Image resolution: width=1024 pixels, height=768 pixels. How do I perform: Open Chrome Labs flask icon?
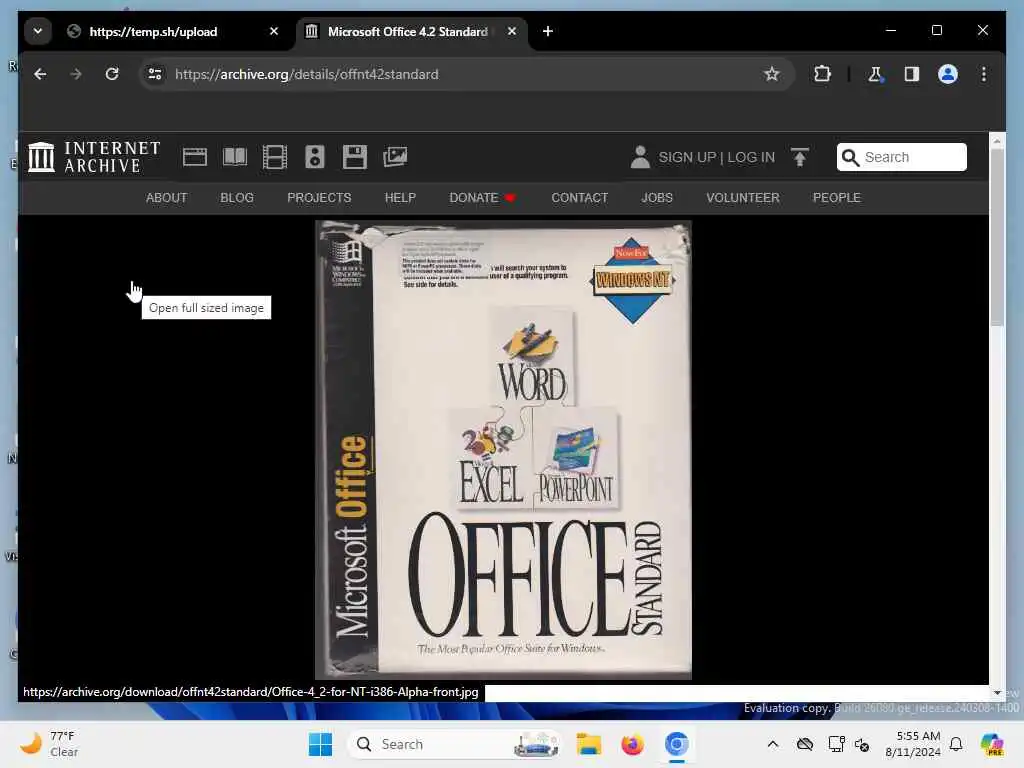point(876,74)
